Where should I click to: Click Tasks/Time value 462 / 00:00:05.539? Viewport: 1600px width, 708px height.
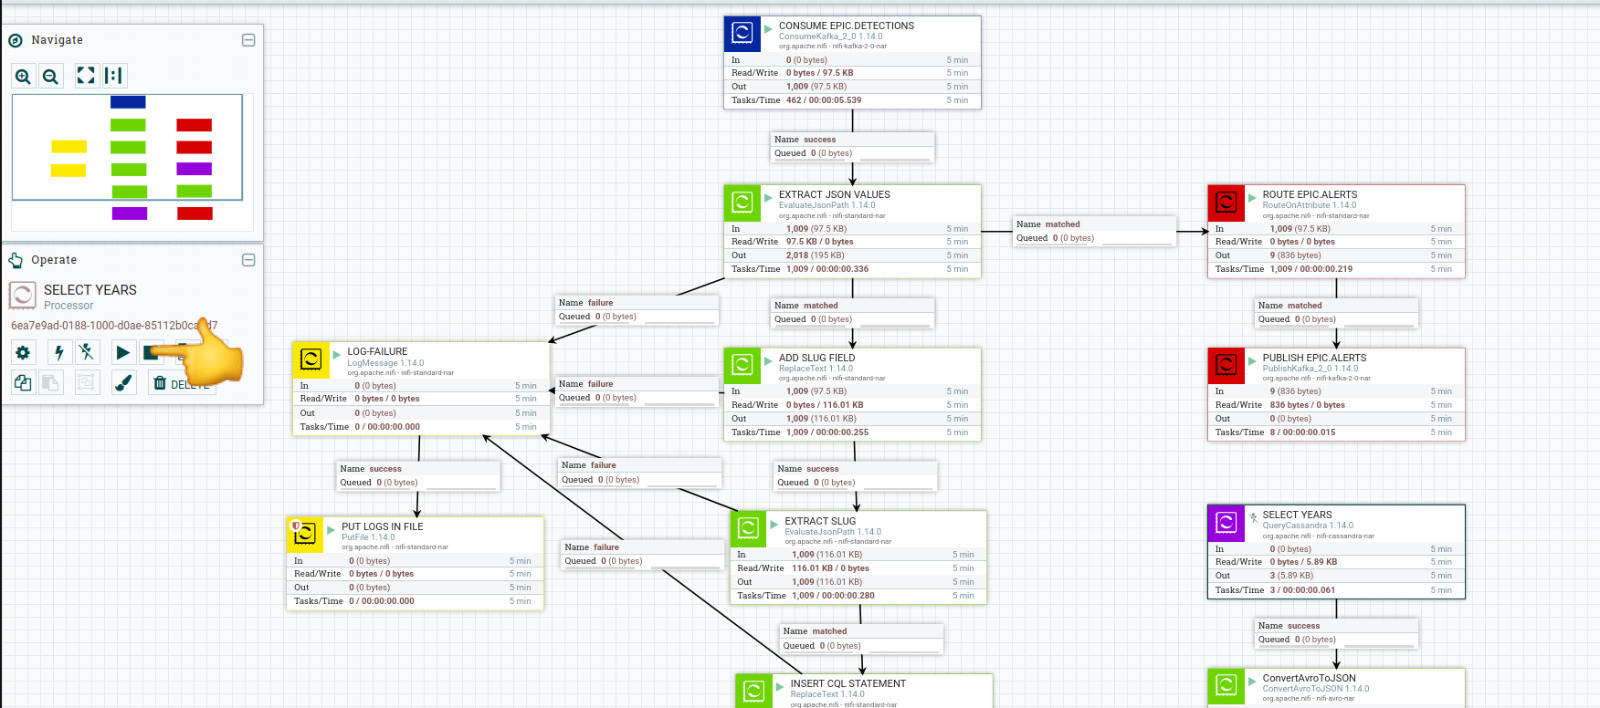[823, 100]
